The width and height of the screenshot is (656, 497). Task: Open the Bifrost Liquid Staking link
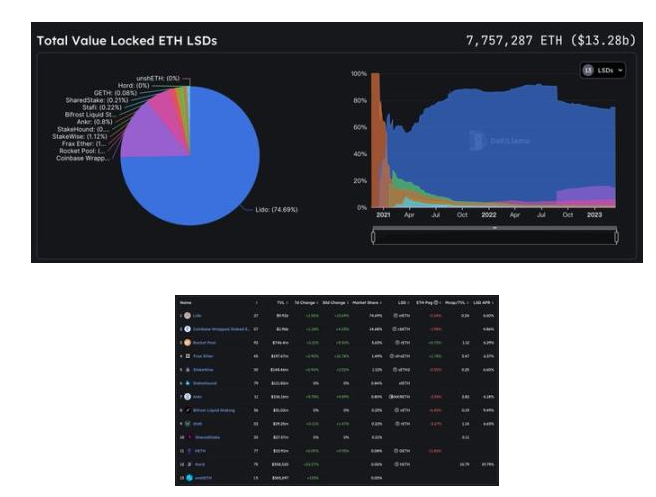point(214,410)
